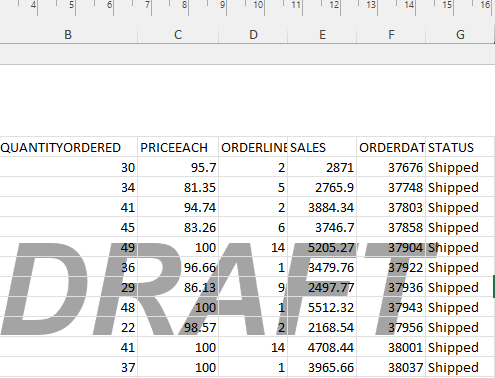Viewport: 495px width, 378px height.
Task: Select order date cell 37803
Action: pyautogui.click(x=391, y=207)
